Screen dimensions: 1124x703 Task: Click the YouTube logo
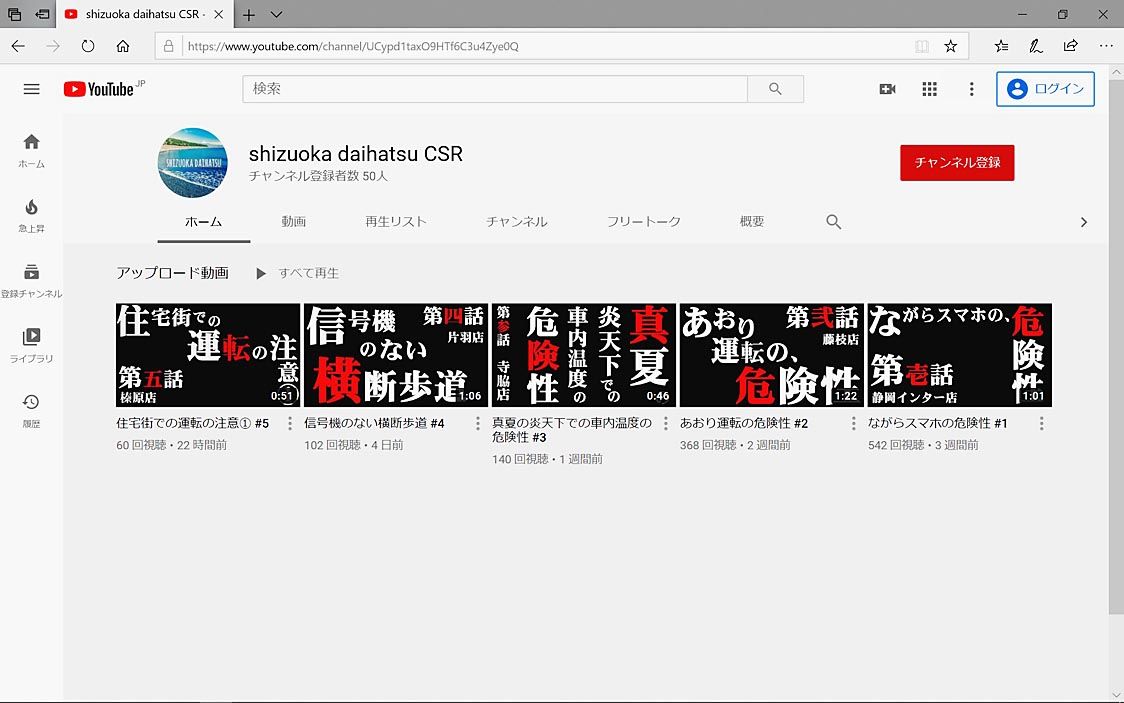click(x=100, y=89)
